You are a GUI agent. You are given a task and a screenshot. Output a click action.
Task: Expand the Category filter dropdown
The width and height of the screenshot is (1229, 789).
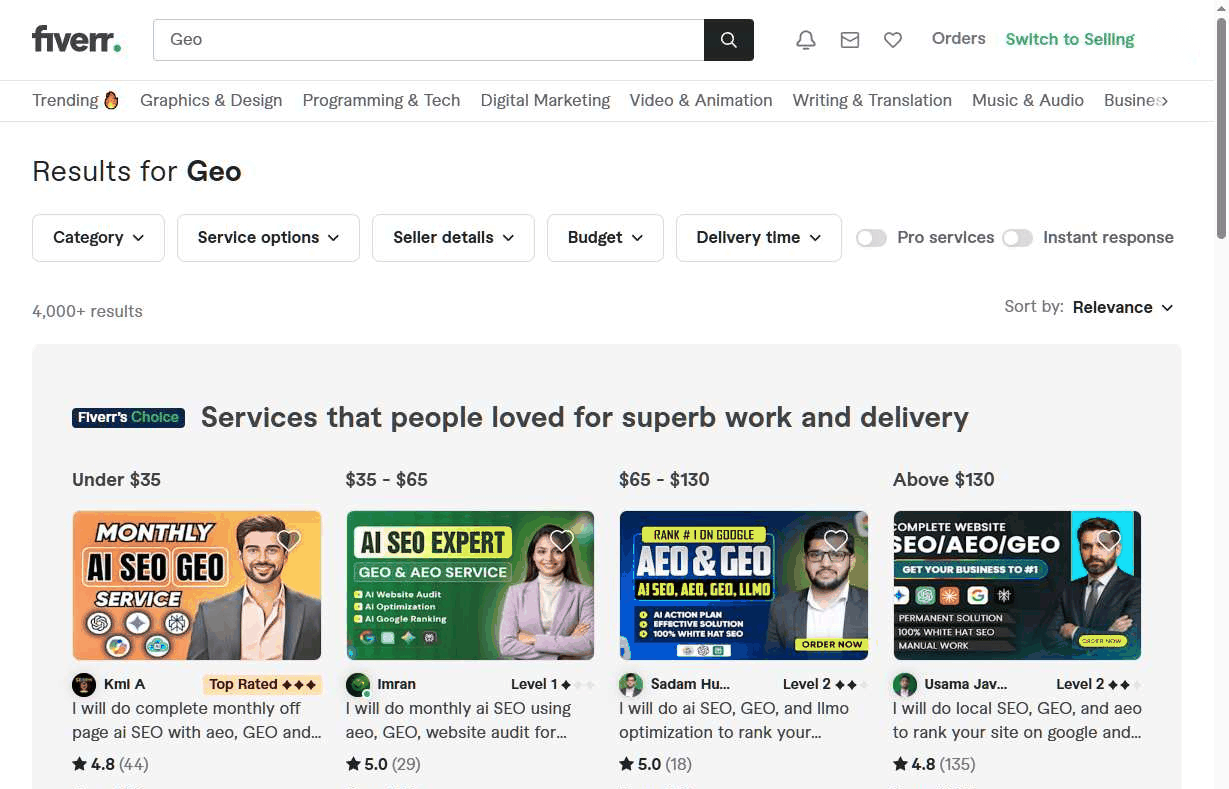coord(98,238)
